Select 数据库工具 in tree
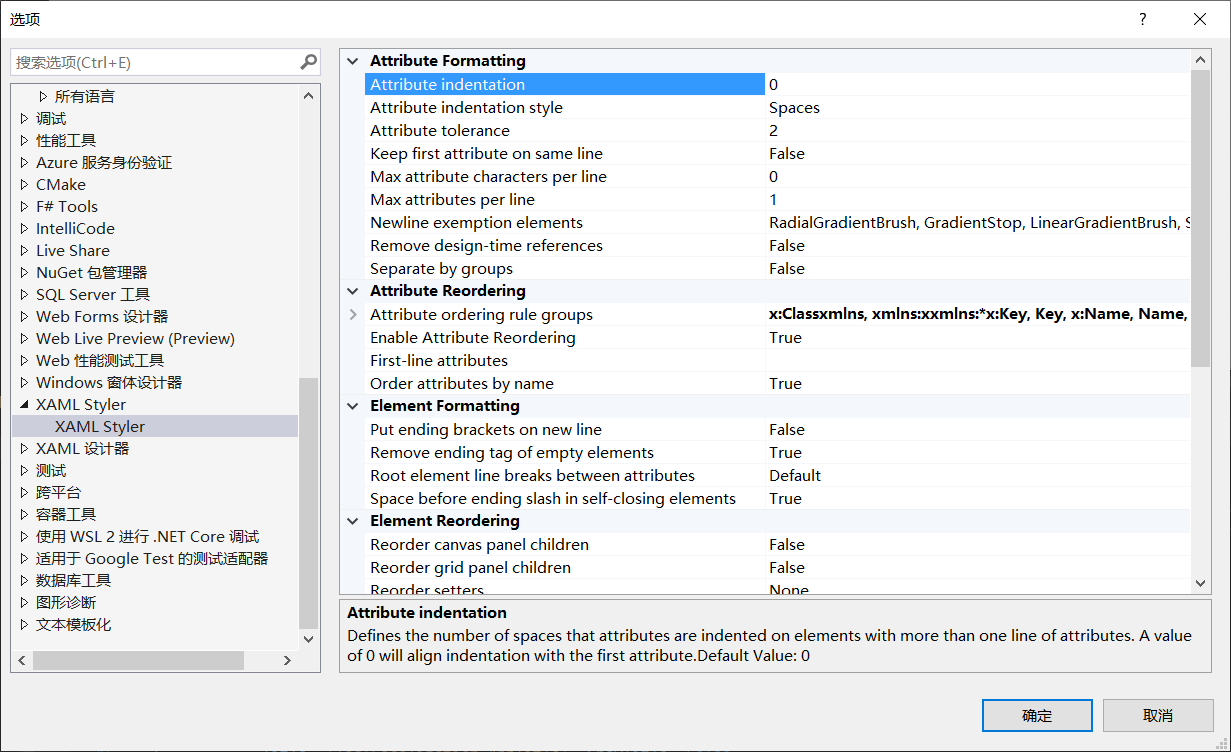Screen dimensions: 1231x752 coord(74,581)
